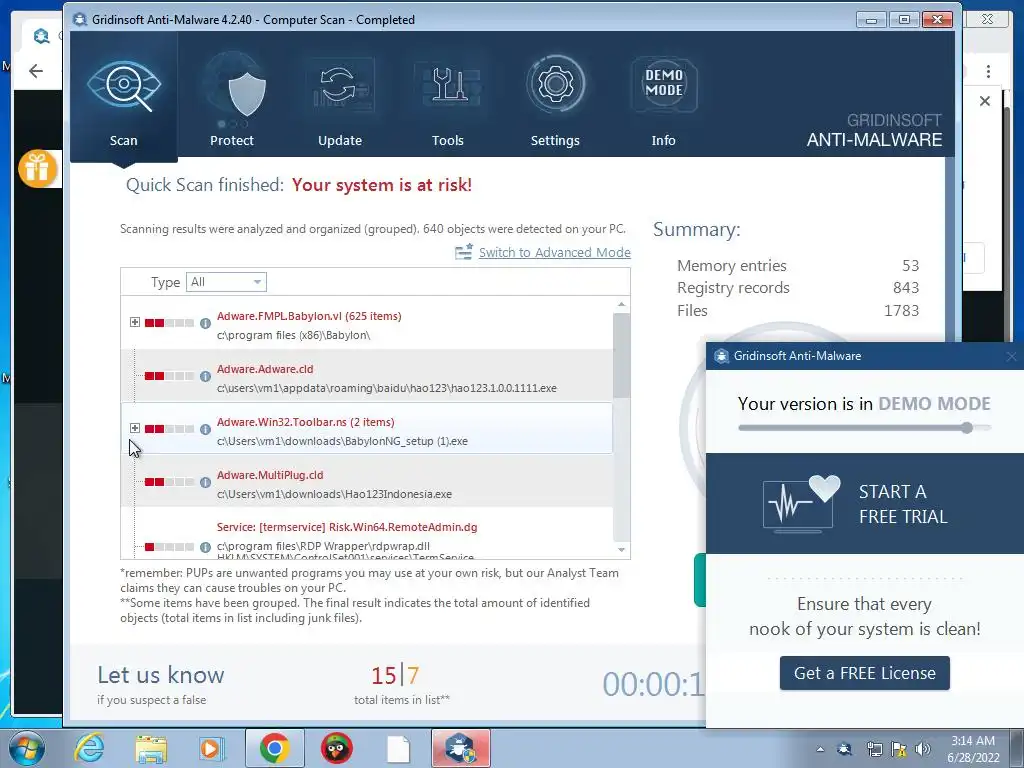
Task: Open the taskbar clock showing 3:14 AM
Action: click(973, 749)
